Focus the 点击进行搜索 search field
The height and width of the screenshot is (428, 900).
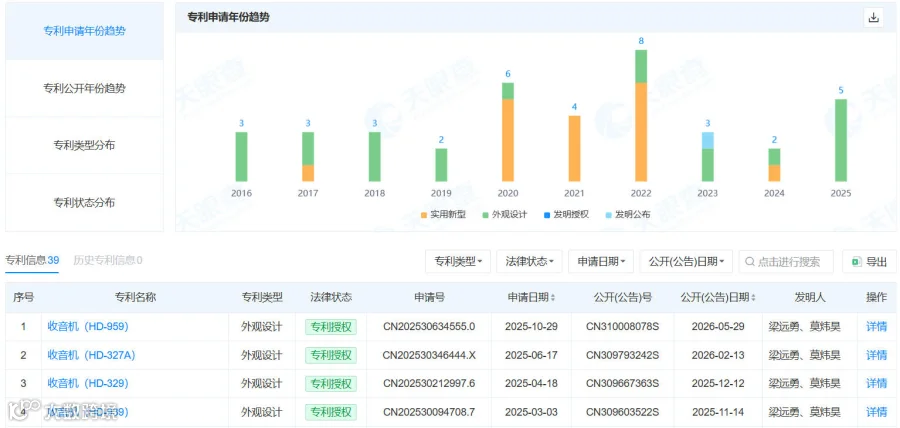click(x=786, y=262)
